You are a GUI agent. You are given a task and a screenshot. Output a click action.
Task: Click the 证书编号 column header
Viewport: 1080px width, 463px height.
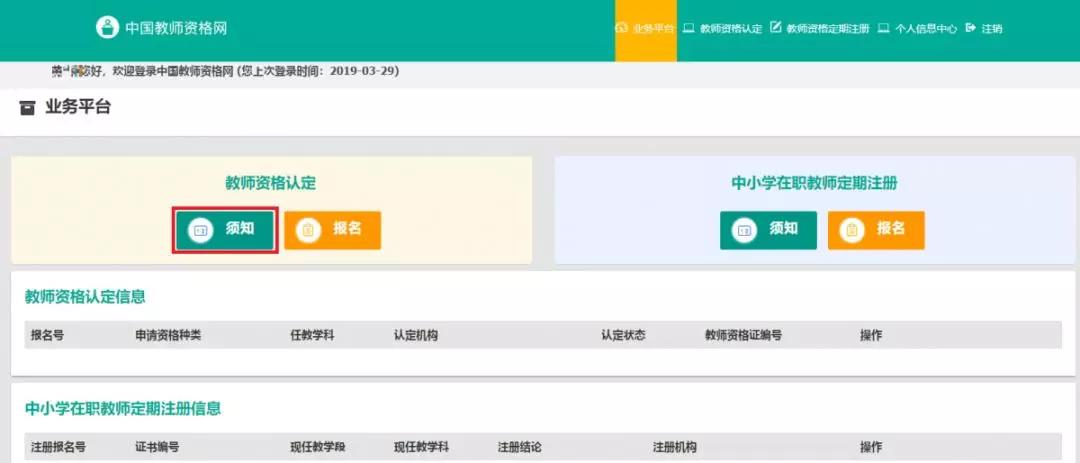point(157,447)
